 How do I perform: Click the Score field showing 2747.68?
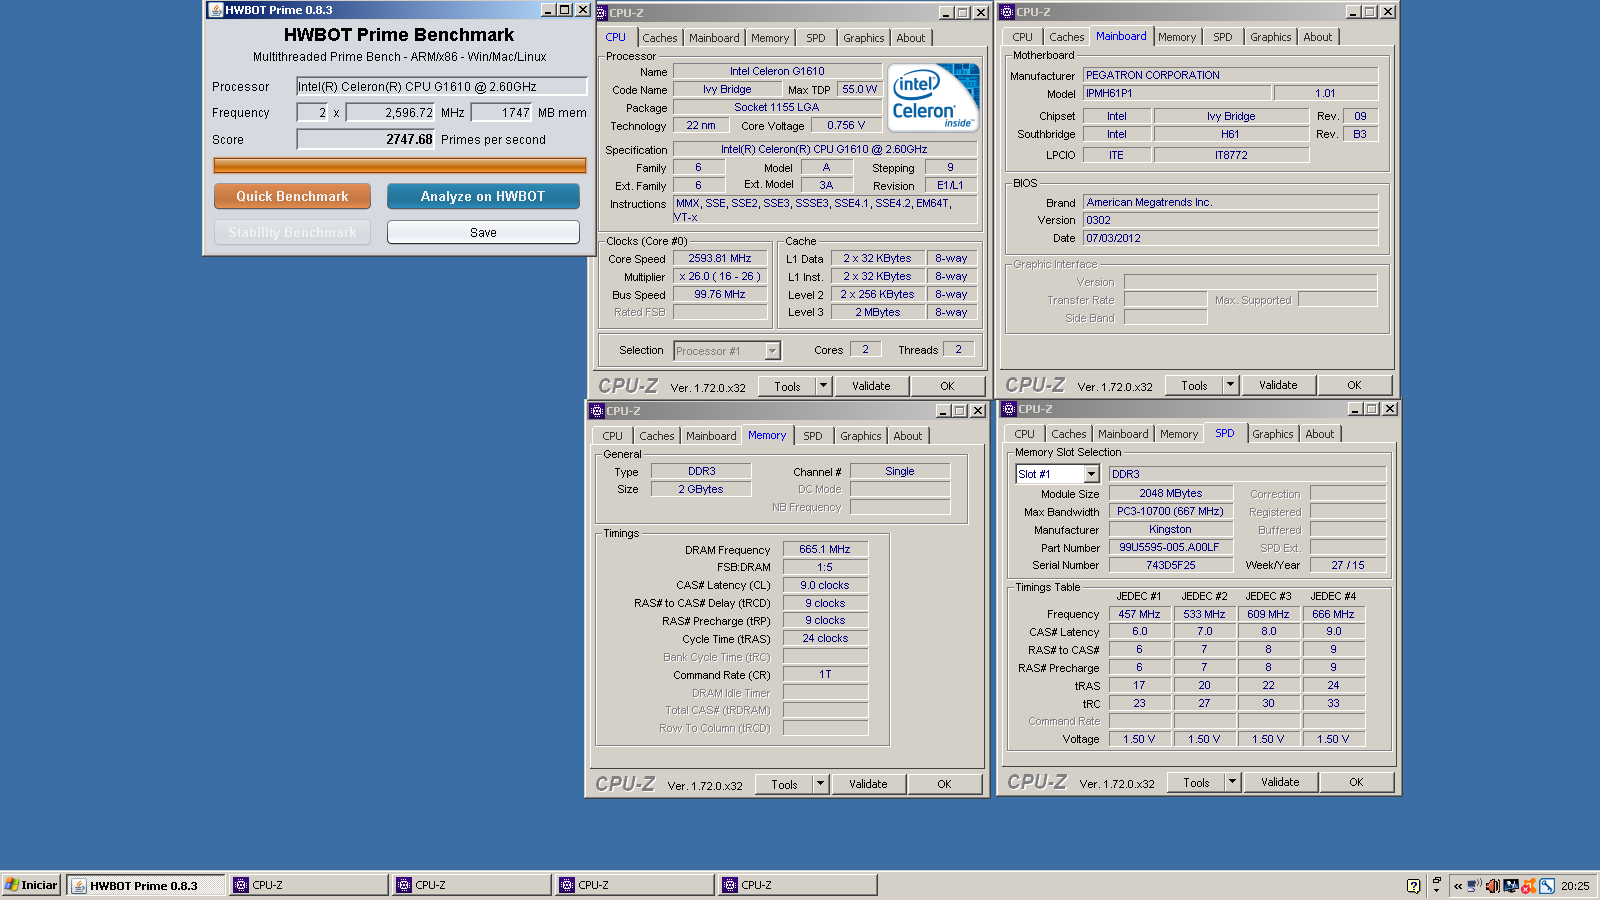click(366, 139)
